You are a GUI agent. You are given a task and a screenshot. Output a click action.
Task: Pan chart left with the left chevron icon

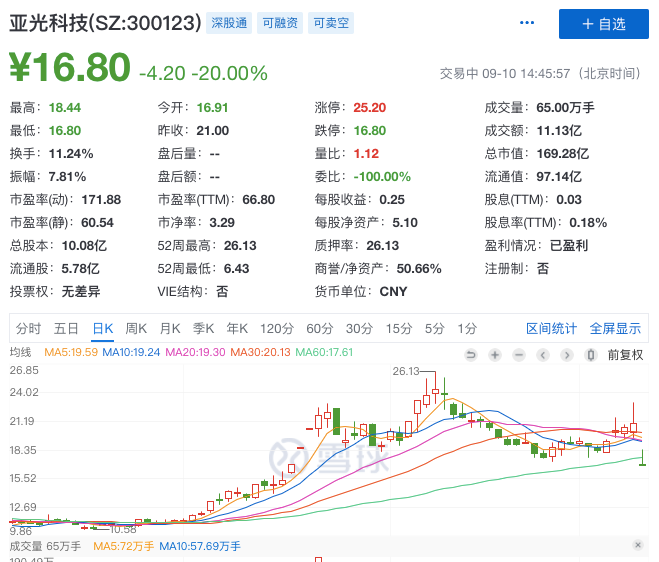point(543,355)
